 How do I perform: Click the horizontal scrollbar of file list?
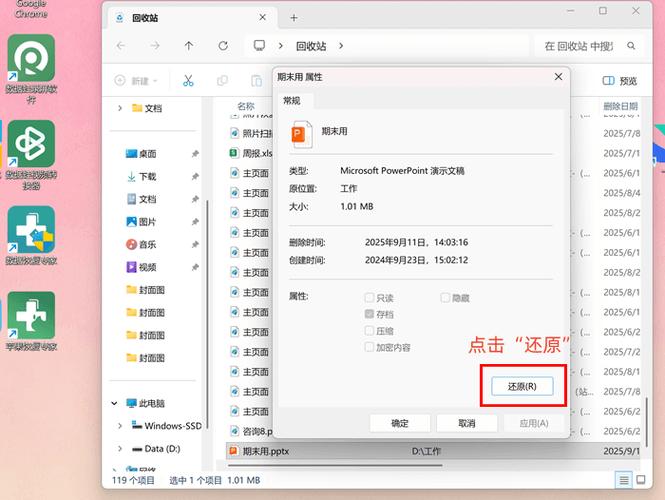pos(335,465)
